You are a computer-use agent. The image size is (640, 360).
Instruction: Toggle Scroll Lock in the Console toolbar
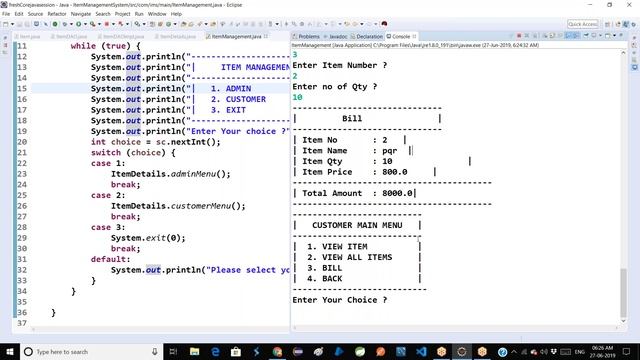pyautogui.click(x=552, y=36)
